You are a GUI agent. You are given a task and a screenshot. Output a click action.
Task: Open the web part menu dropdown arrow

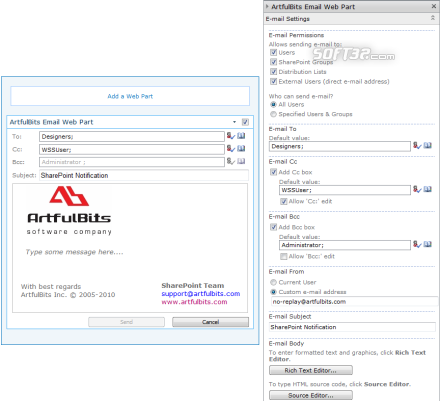pyautogui.click(x=234, y=122)
